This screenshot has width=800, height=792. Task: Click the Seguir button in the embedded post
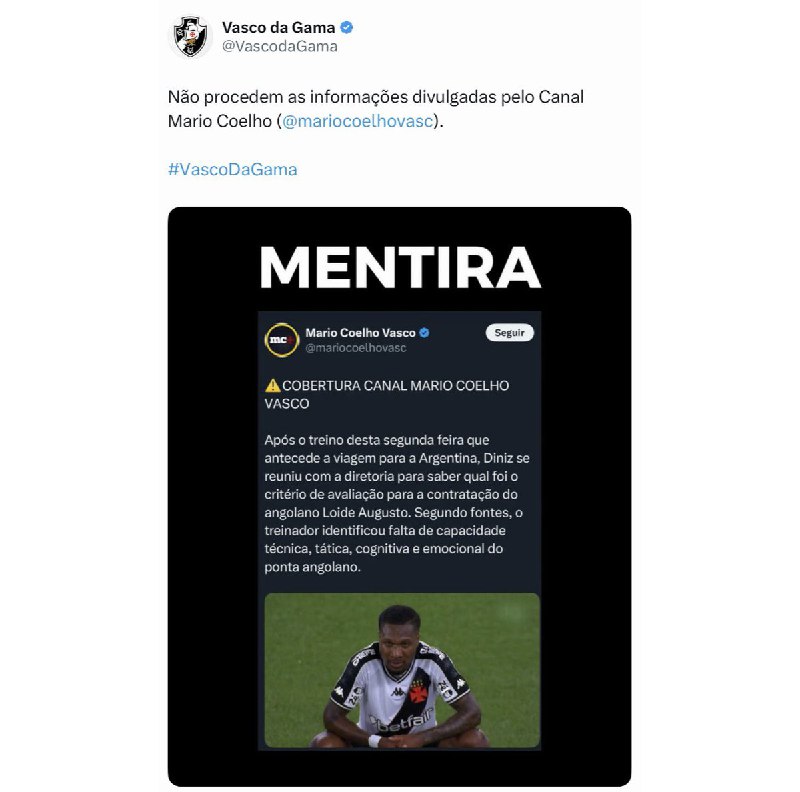(x=509, y=333)
